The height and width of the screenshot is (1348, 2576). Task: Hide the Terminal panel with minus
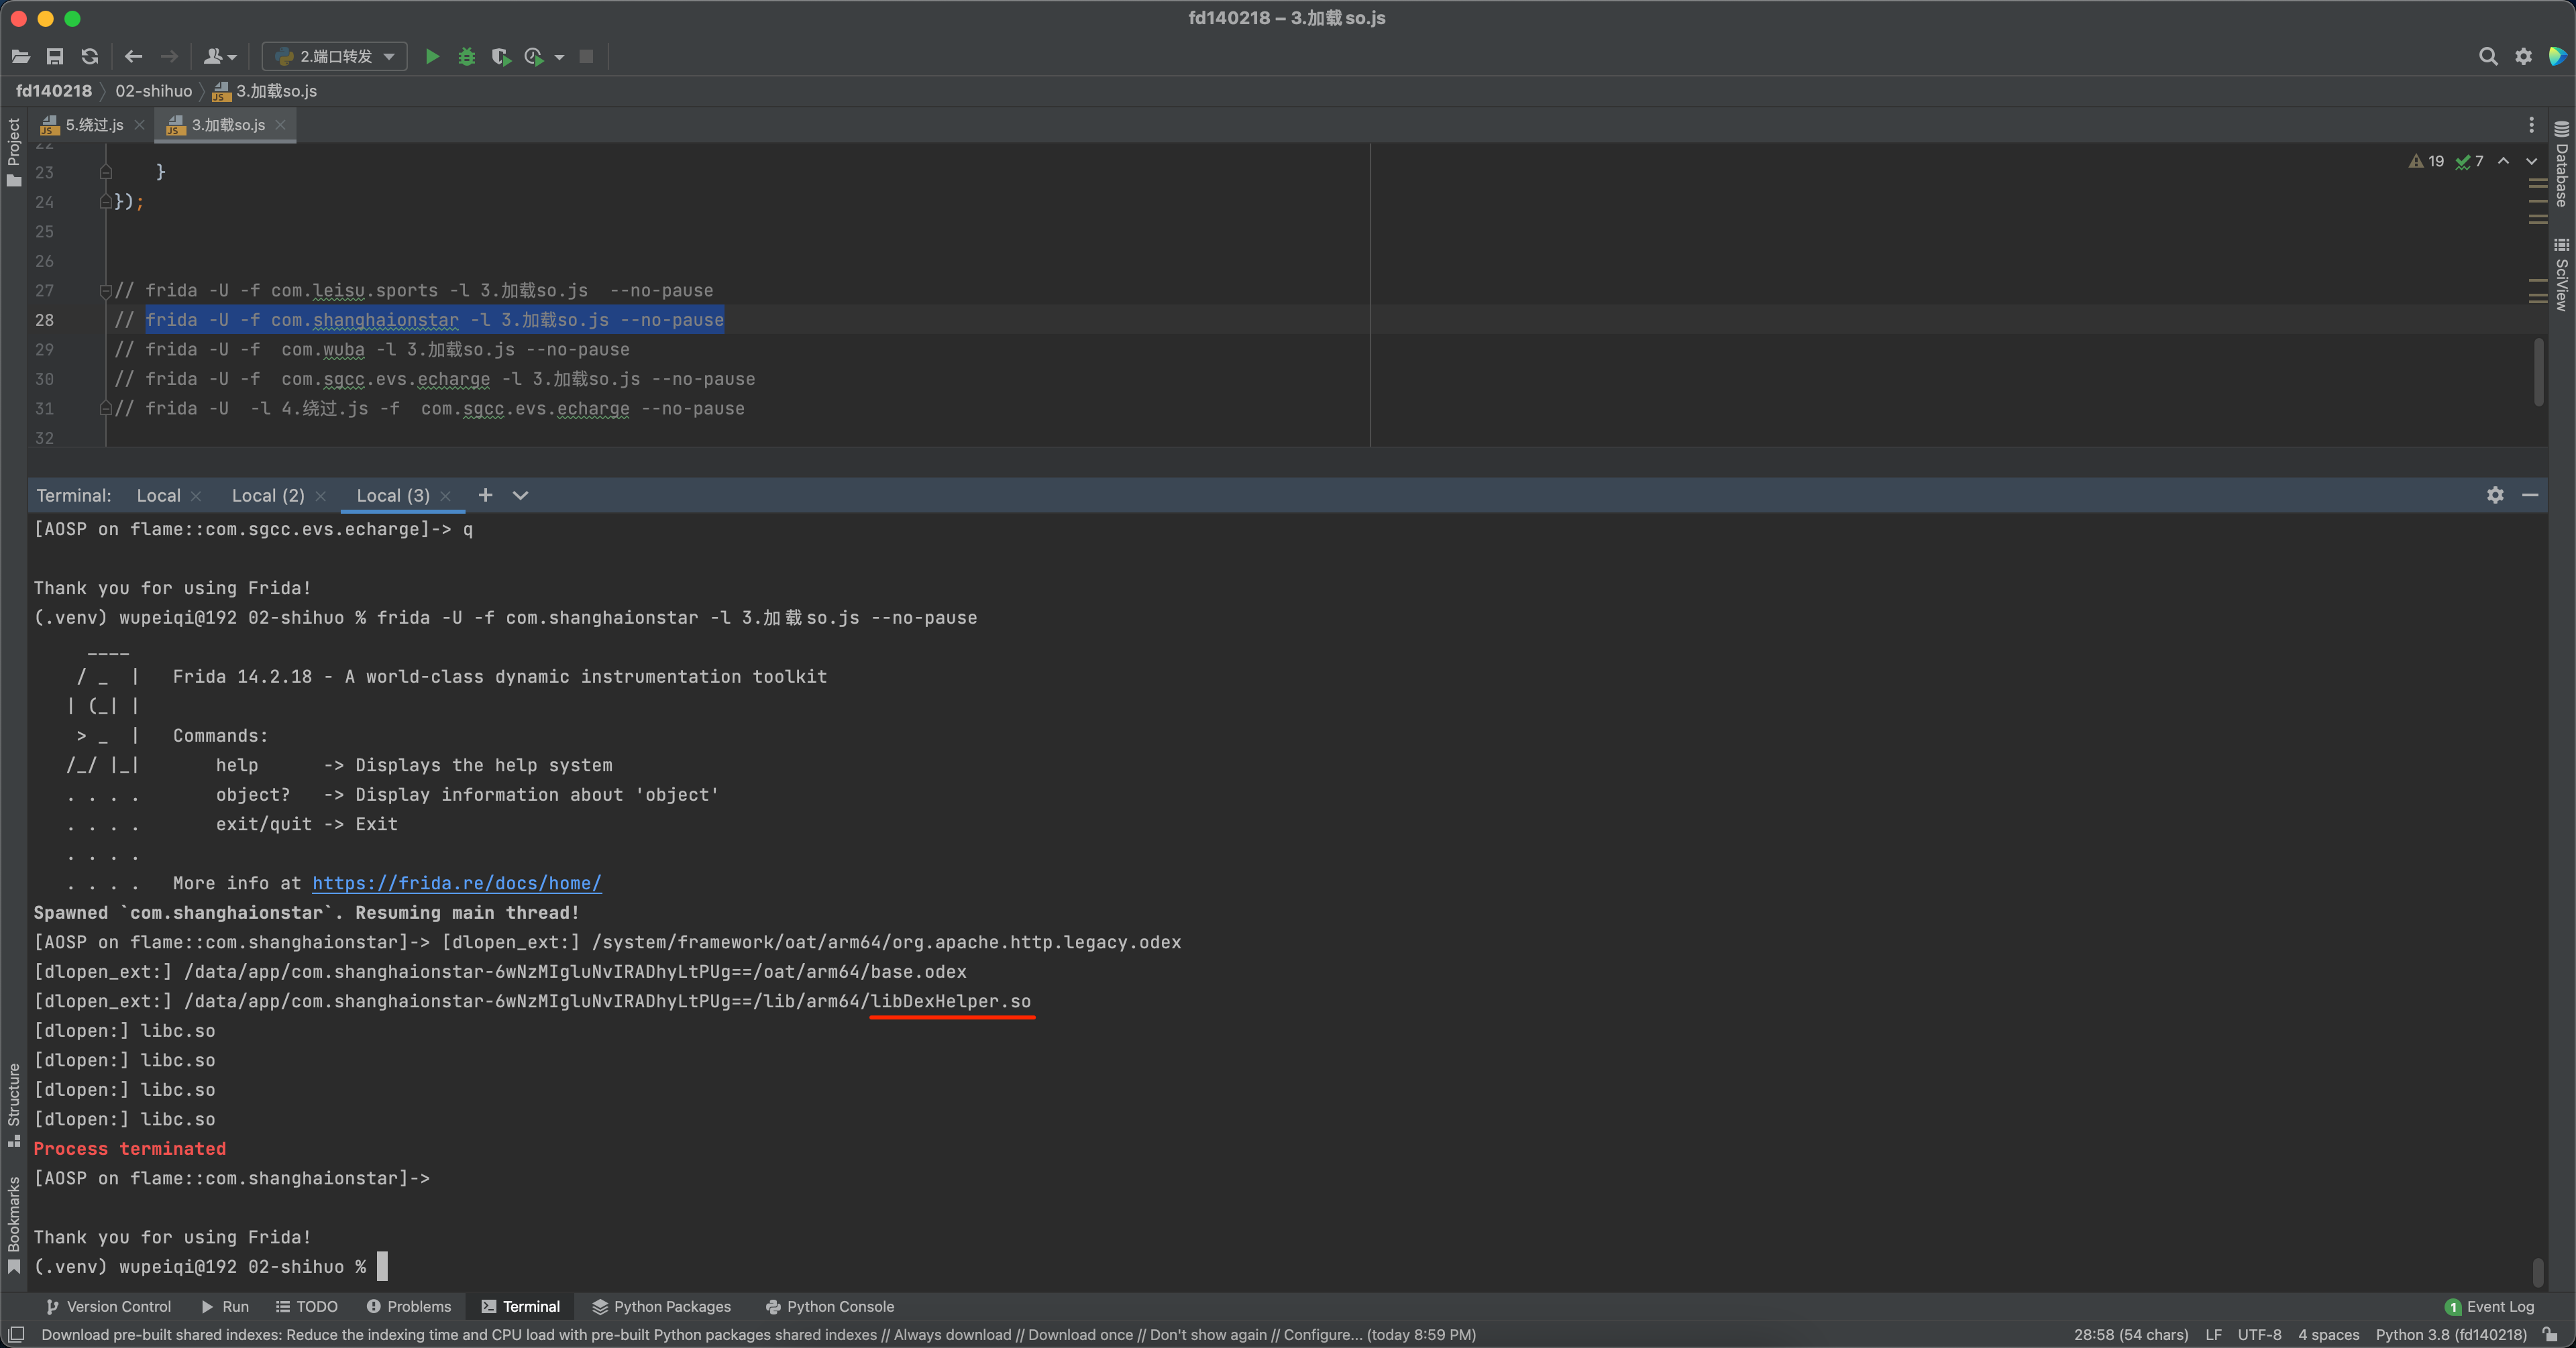pos(2530,495)
